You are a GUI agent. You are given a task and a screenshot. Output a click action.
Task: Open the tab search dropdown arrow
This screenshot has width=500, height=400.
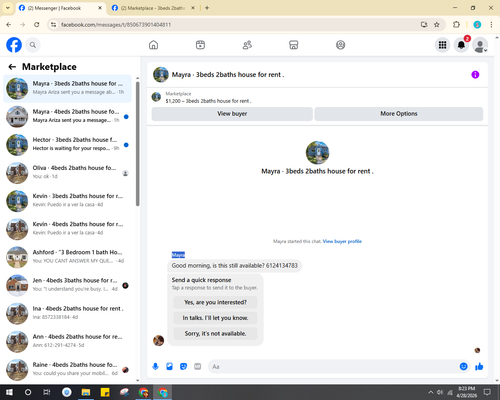7,8
